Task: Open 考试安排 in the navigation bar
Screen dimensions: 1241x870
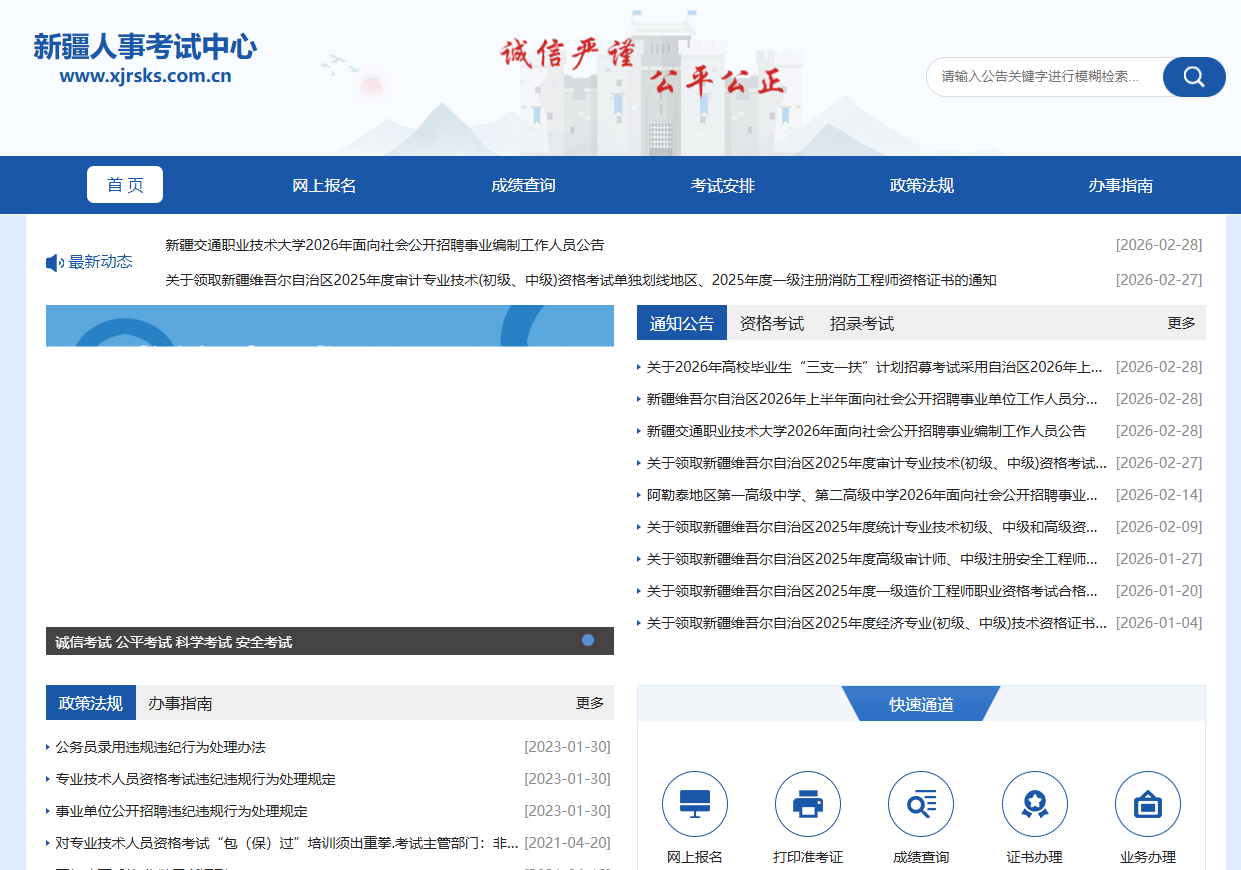Action: [x=722, y=185]
